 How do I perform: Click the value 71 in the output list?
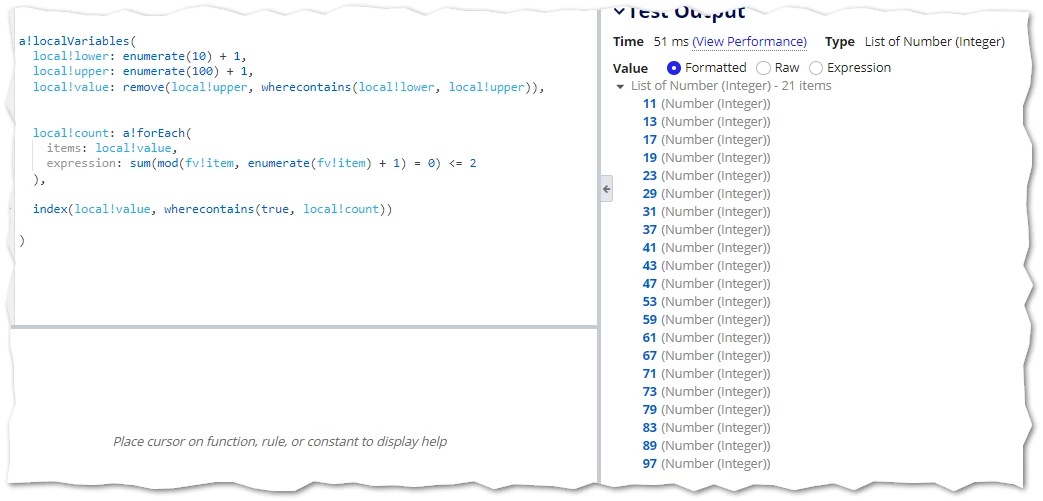click(649, 373)
